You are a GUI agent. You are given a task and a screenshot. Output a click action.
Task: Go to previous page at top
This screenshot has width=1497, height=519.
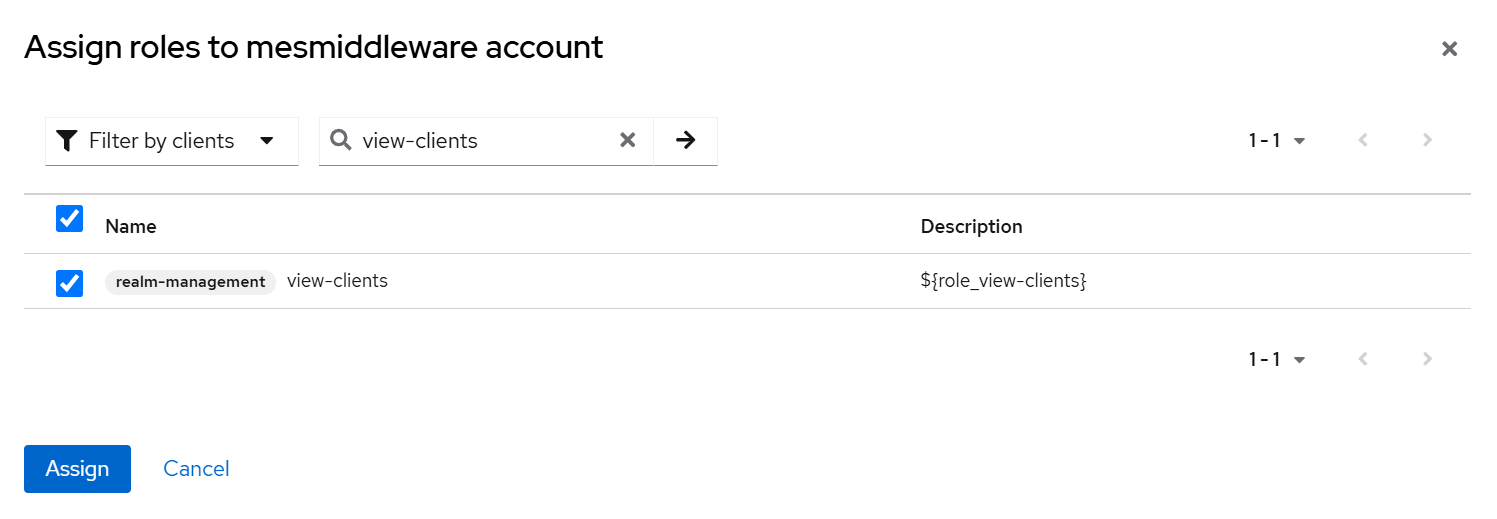(1363, 141)
